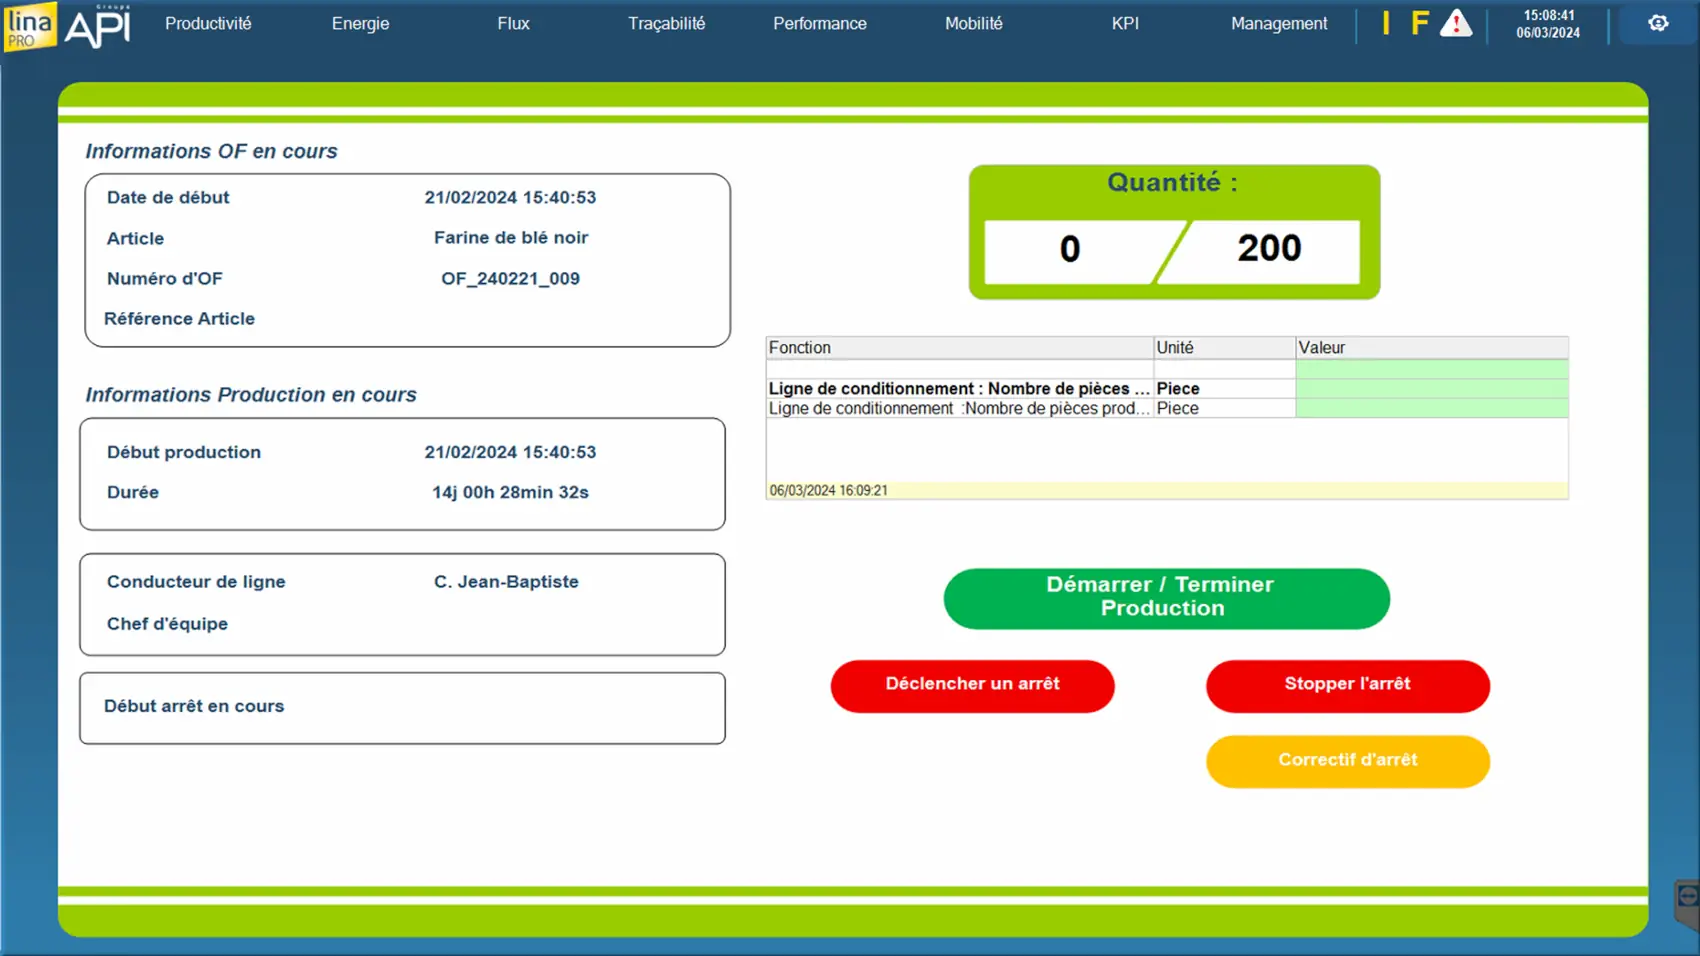Click the Stopper l'arrêt button
This screenshot has width=1700, height=956.
pyautogui.click(x=1347, y=685)
